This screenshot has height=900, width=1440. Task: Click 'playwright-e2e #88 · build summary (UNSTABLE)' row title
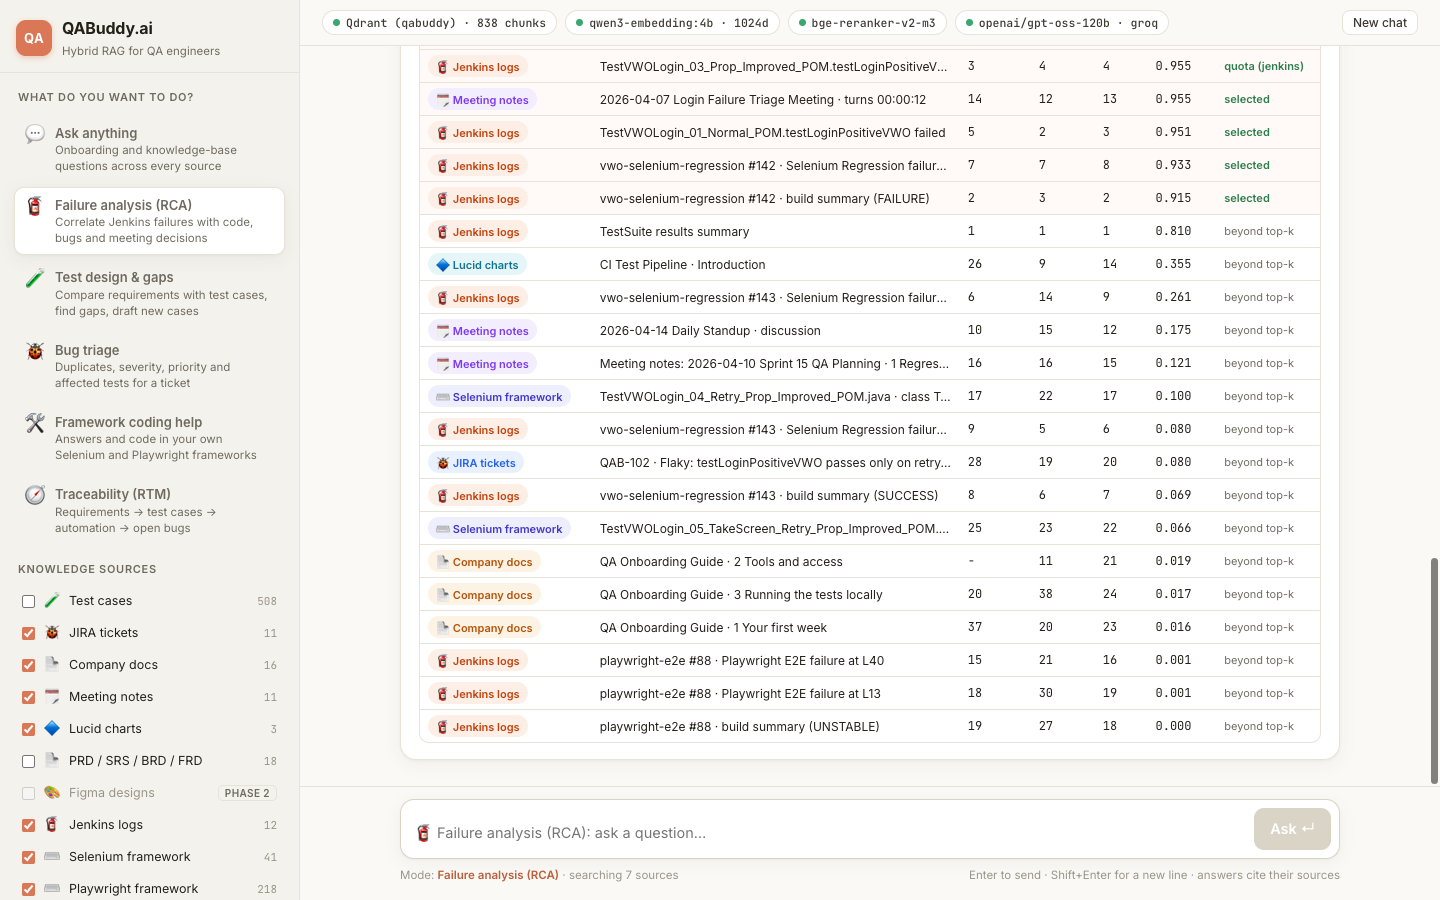(x=740, y=727)
